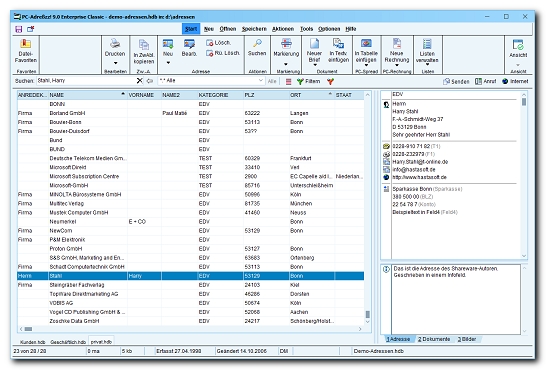Open Listen verwalten icon

tap(427, 44)
